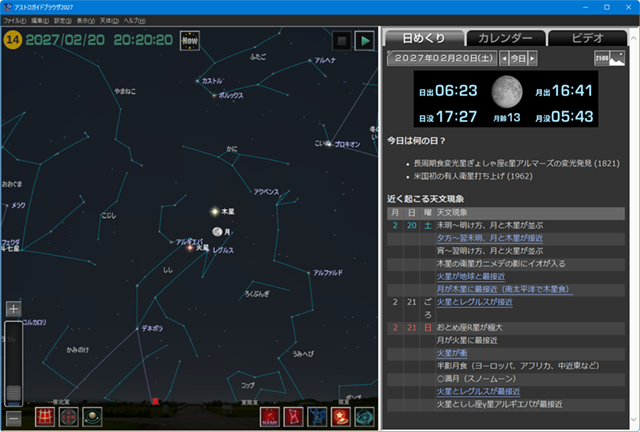The height and width of the screenshot is (432, 640).
Task: Click the date and time display 2027/02/20
Action: (99, 40)
